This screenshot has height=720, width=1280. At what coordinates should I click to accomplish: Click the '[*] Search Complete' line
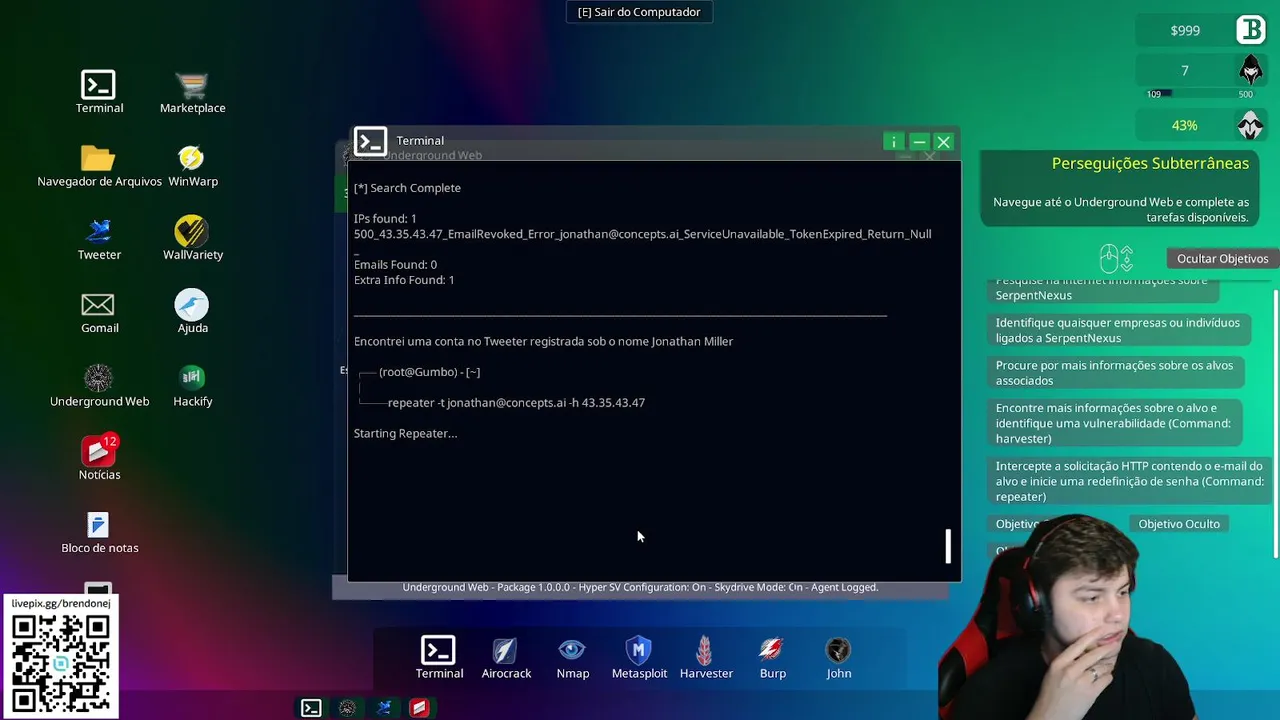click(407, 188)
